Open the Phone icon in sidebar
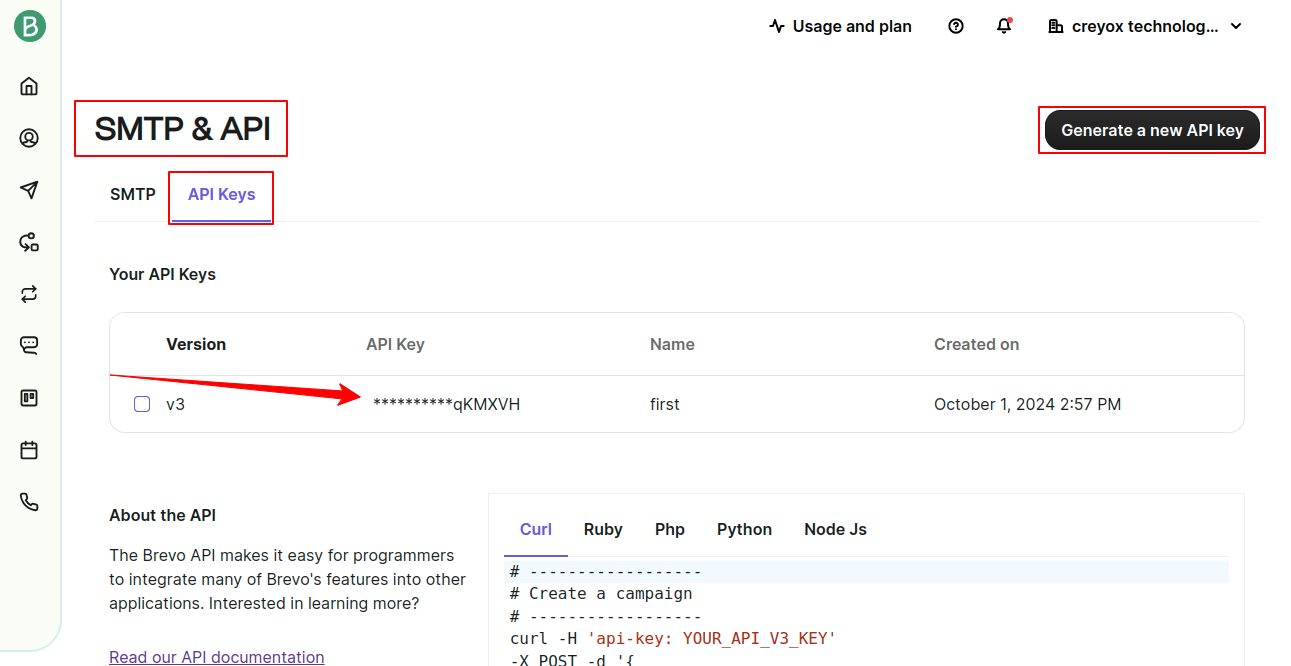This screenshot has width=1291, height=666. click(29, 502)
